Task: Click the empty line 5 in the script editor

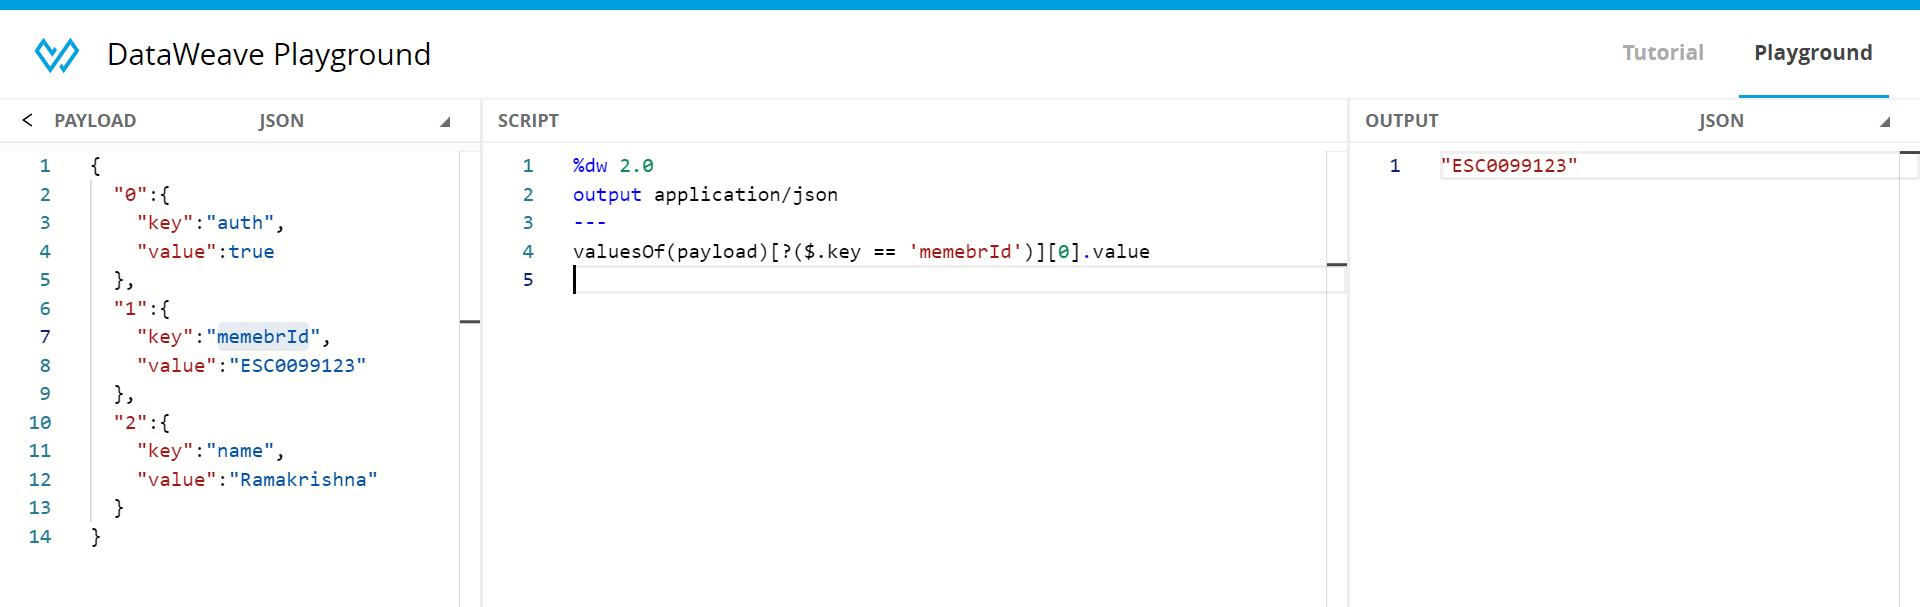Action: [x=958, y=280]
